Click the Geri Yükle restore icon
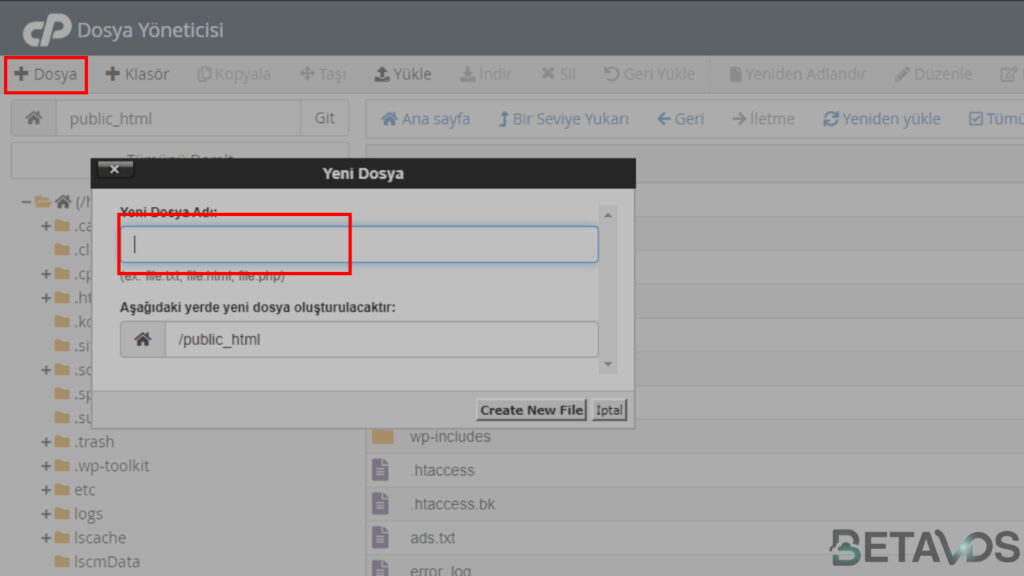 [x=611, y=74]
